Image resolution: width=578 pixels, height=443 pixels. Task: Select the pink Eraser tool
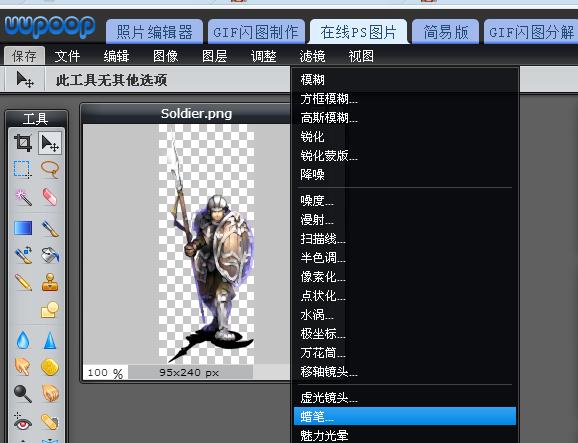coord(50,197)
